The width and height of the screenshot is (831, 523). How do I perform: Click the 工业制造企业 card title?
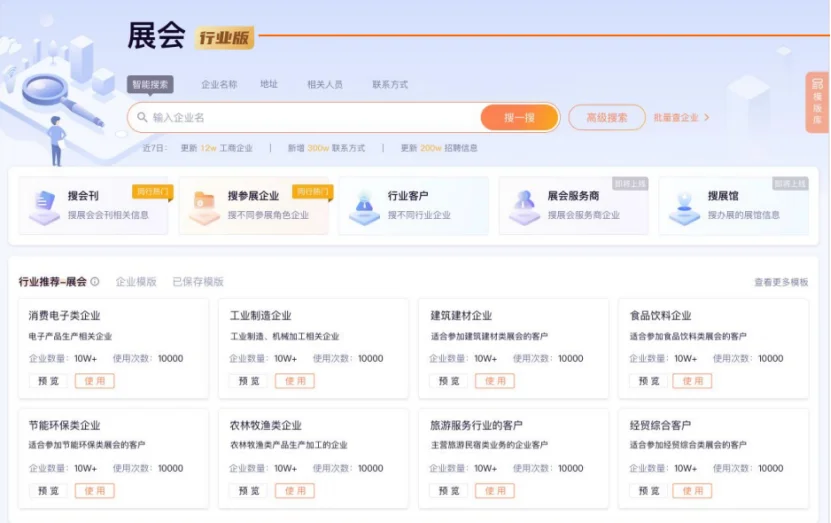[260, 315]
